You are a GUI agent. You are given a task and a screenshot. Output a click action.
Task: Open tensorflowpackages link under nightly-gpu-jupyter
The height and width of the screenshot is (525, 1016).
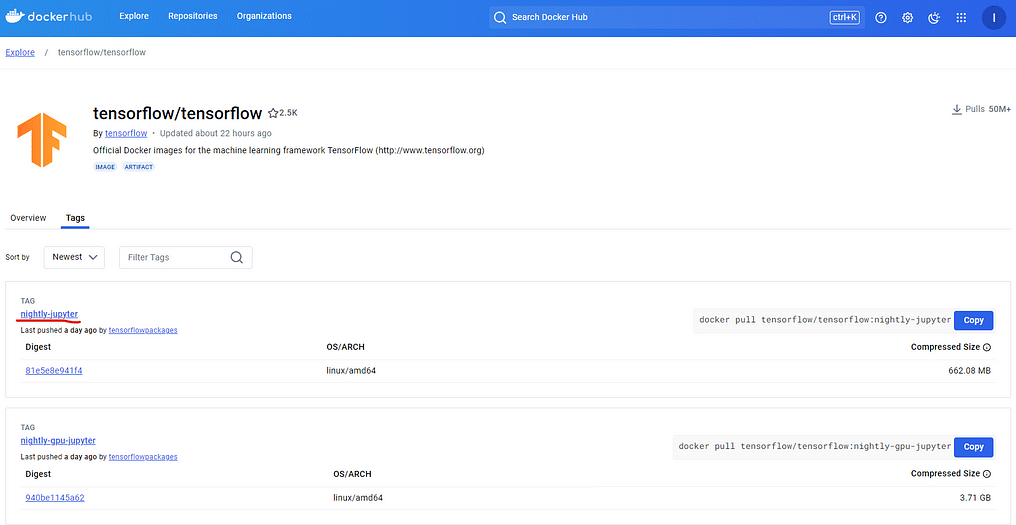(143, 457)
